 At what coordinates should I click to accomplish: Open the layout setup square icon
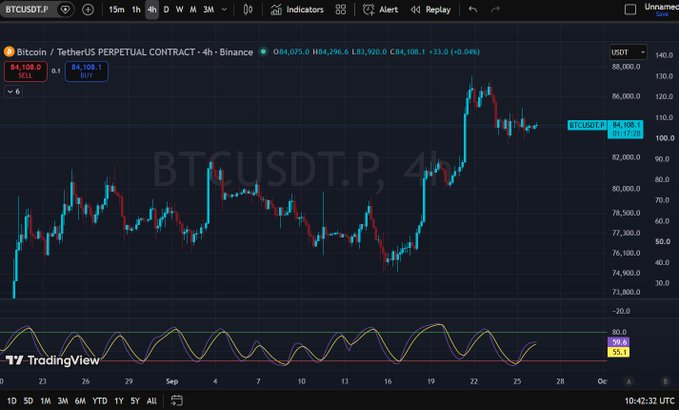coord(630,10)
